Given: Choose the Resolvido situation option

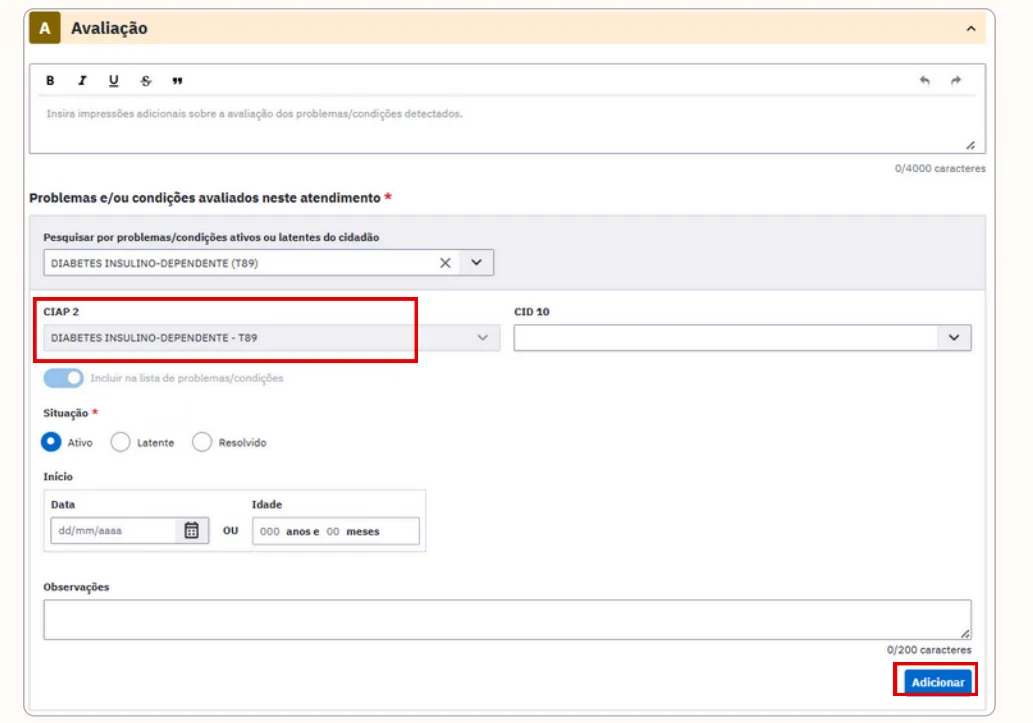Looking at the screenshot, I should coord(202,442).
